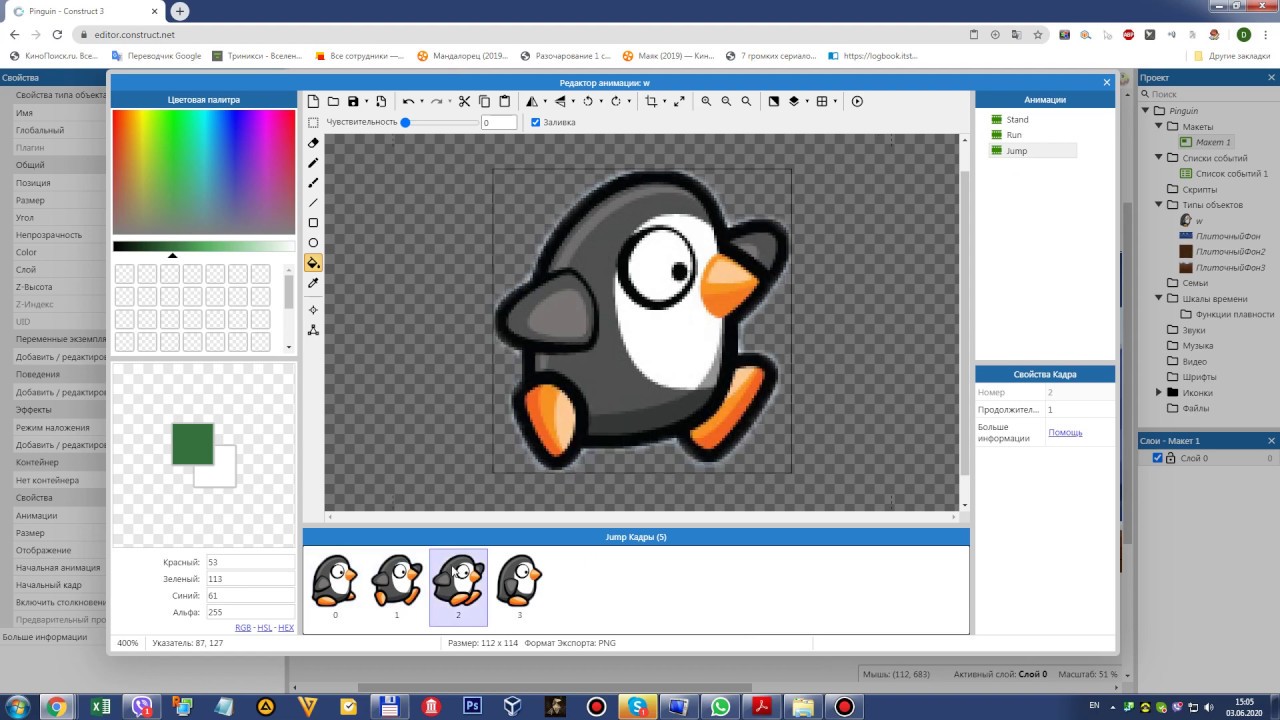This screenshot has height=720, width=1280.
Task: Select the Rectangle tool
Action: point(313,223)
